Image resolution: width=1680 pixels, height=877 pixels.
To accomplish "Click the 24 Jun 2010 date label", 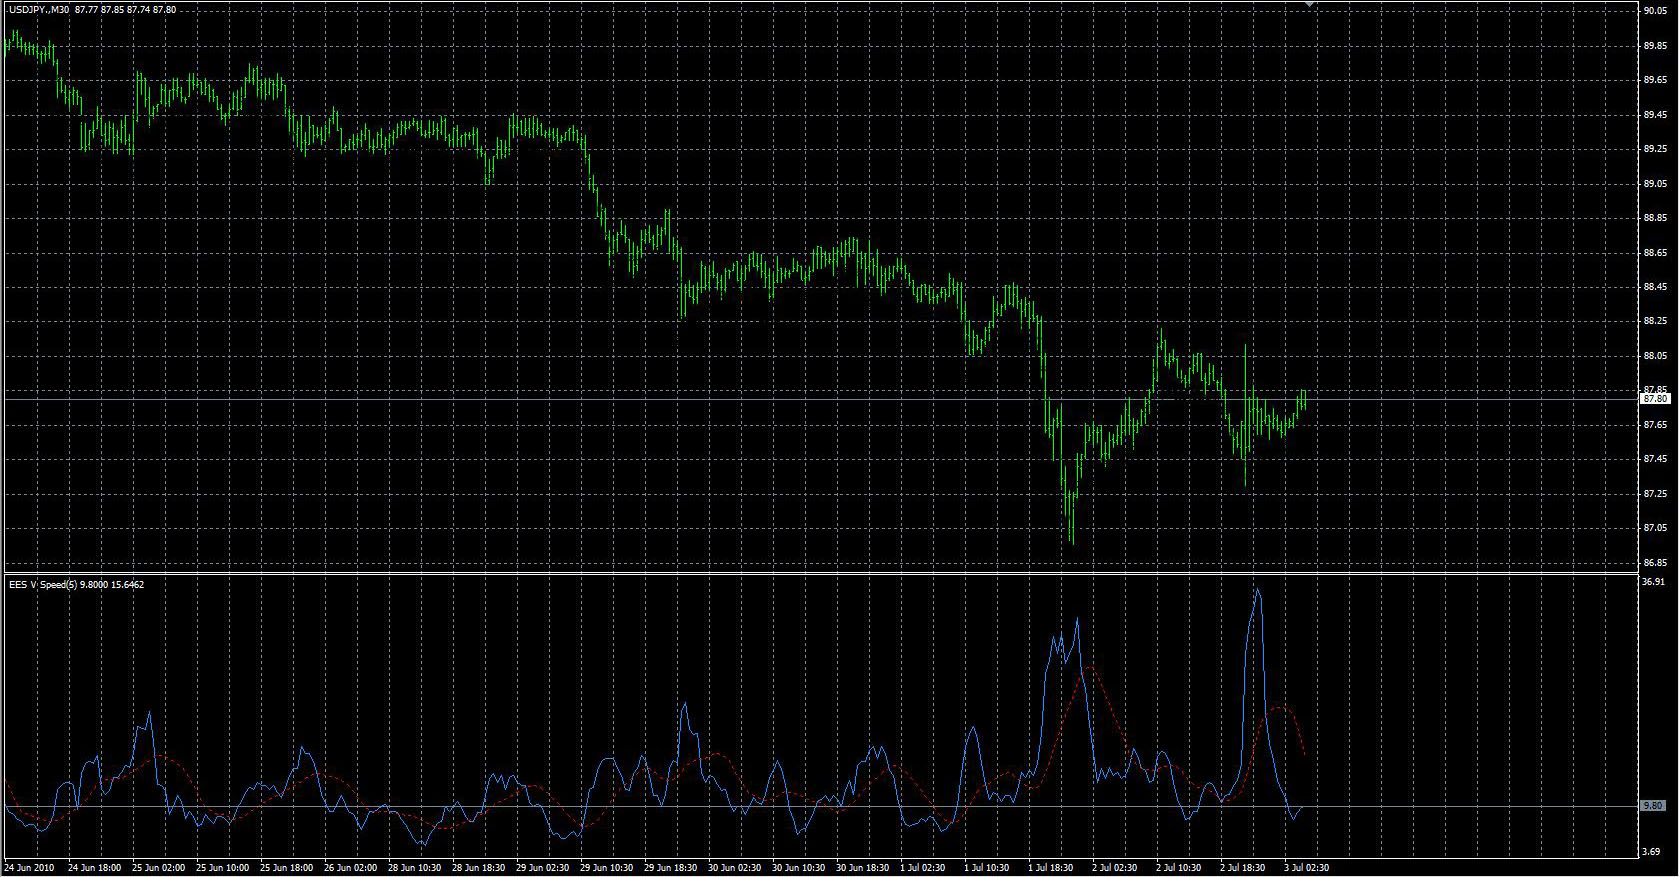I will (28, 868).
